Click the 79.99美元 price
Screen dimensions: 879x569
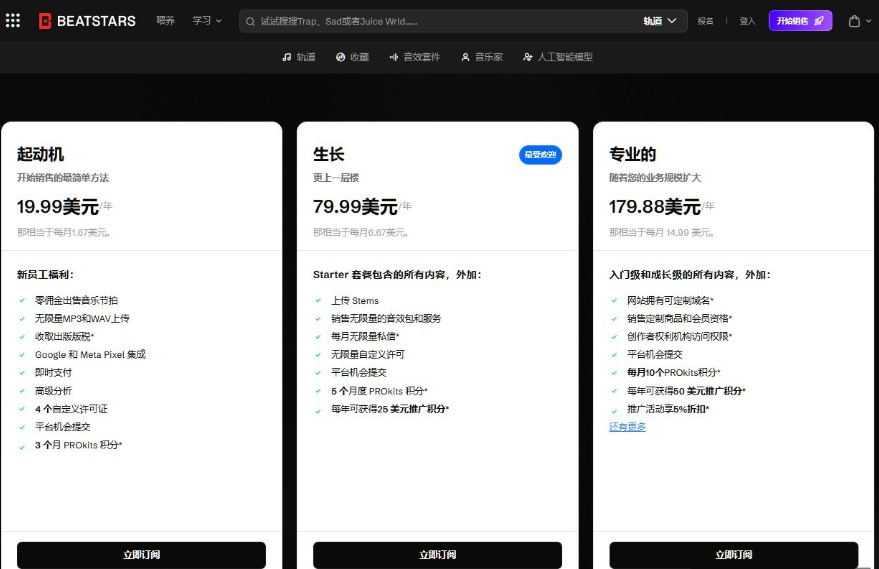pyautogui.click(x=355, y=207)
